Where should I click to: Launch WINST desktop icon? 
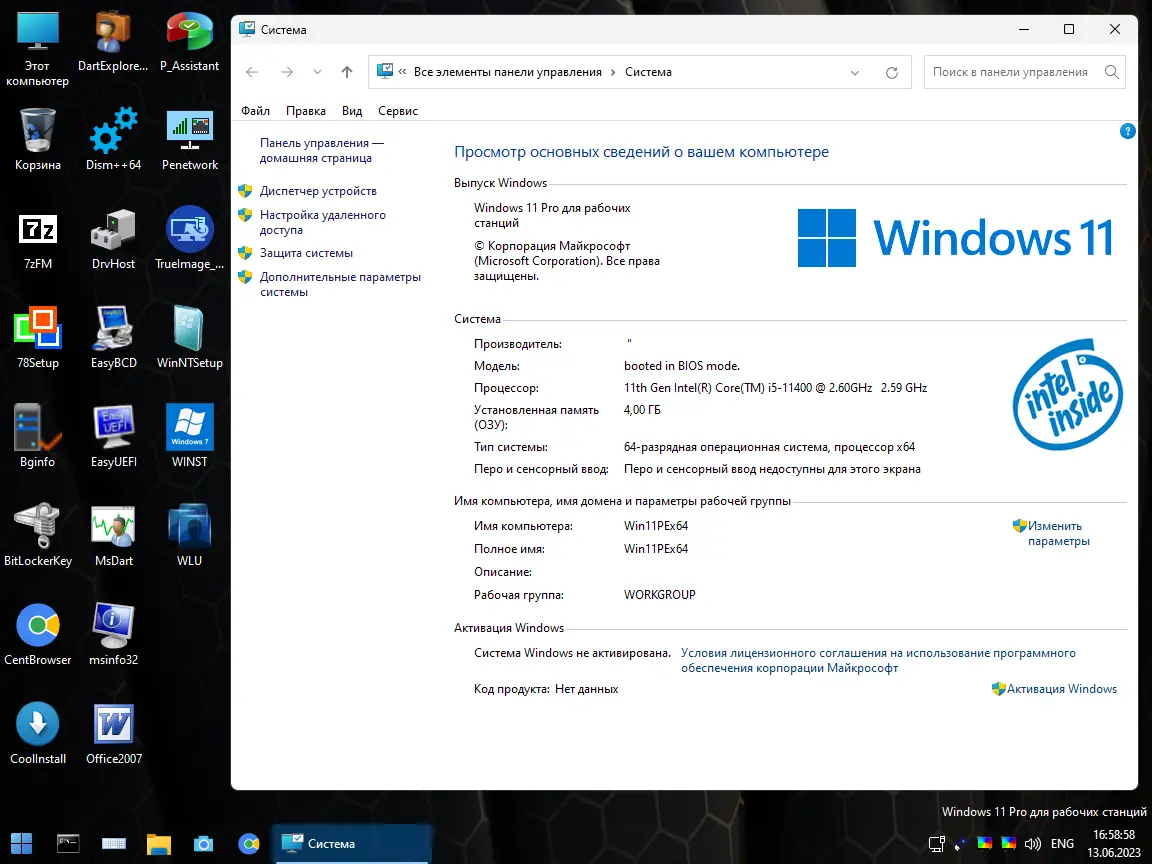coord(190,436)
